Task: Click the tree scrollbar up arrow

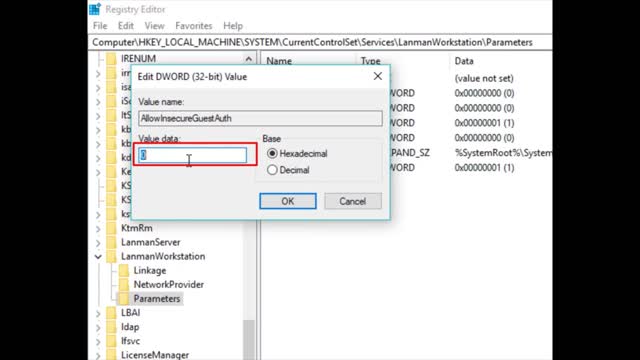Action: [x=249, y=59]
